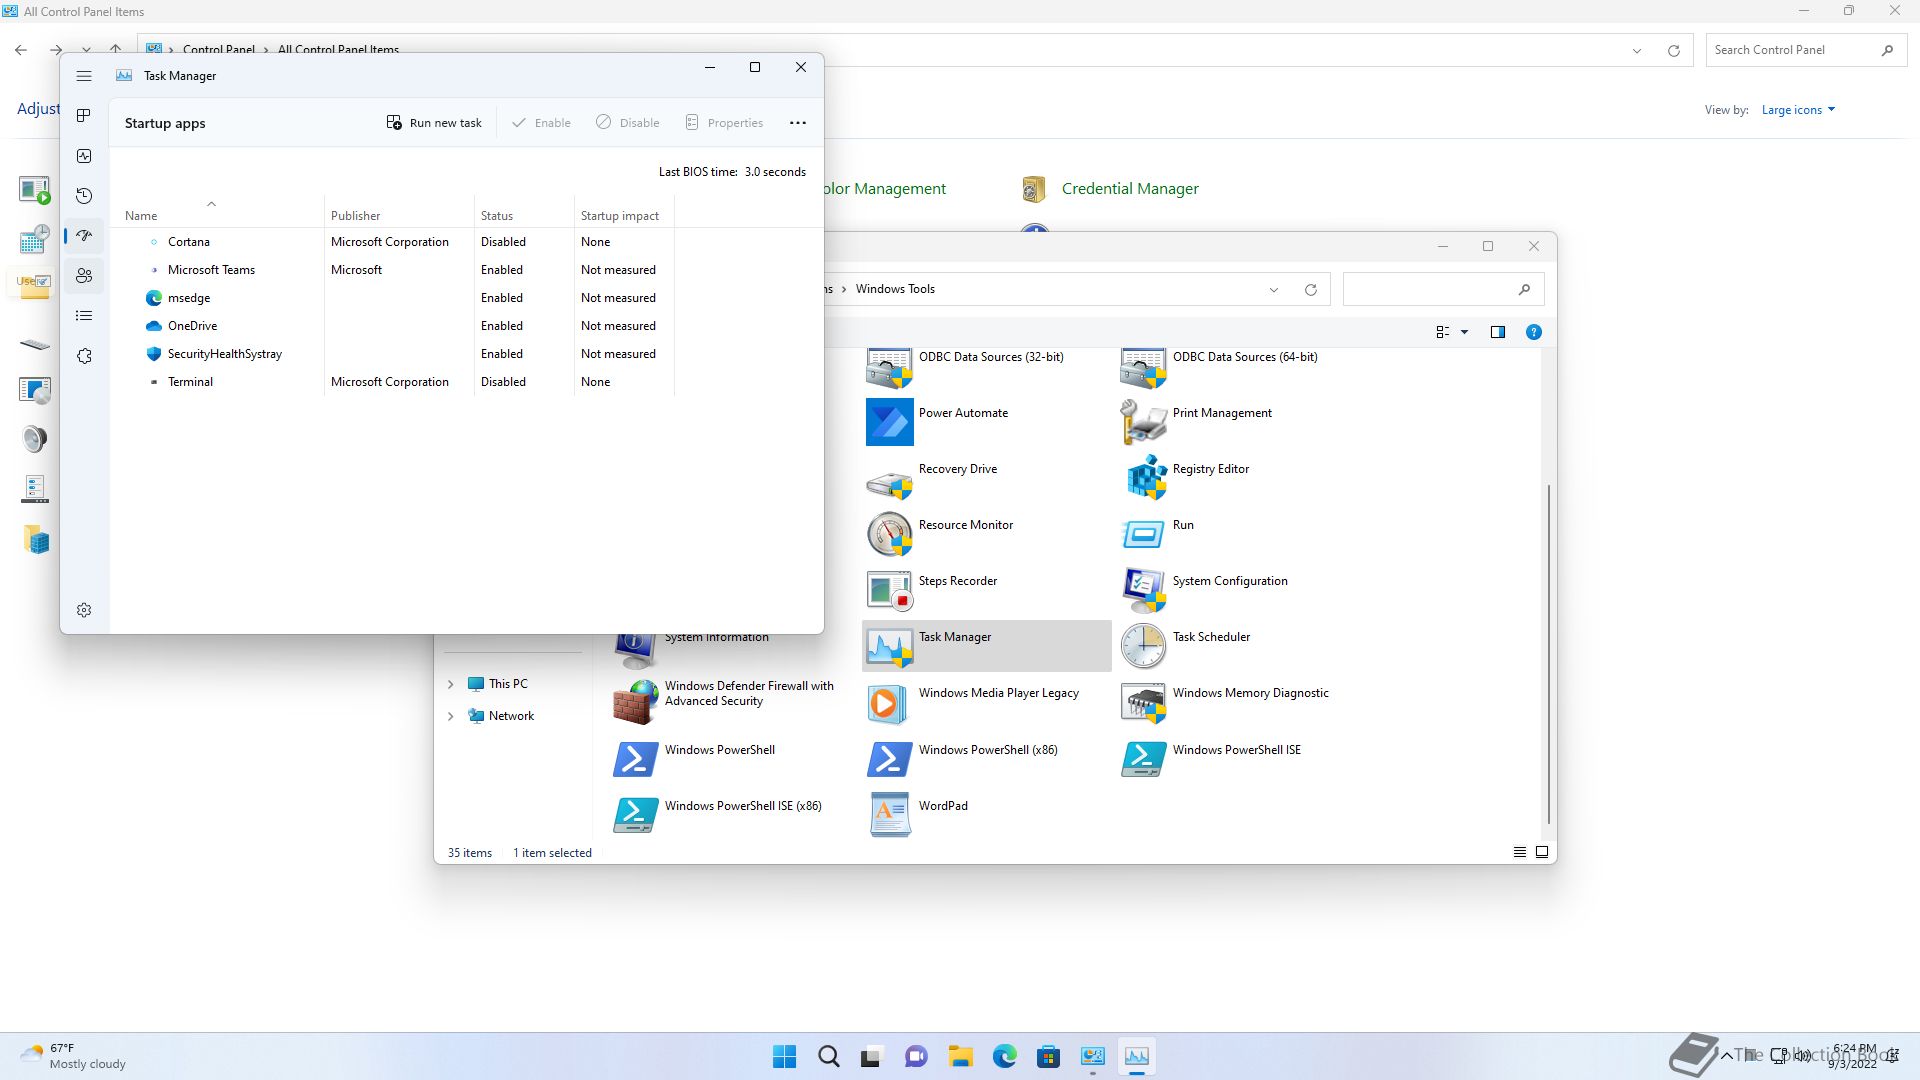
Task: Open Control Panel address history dropdown
Action: [1637, 51]
